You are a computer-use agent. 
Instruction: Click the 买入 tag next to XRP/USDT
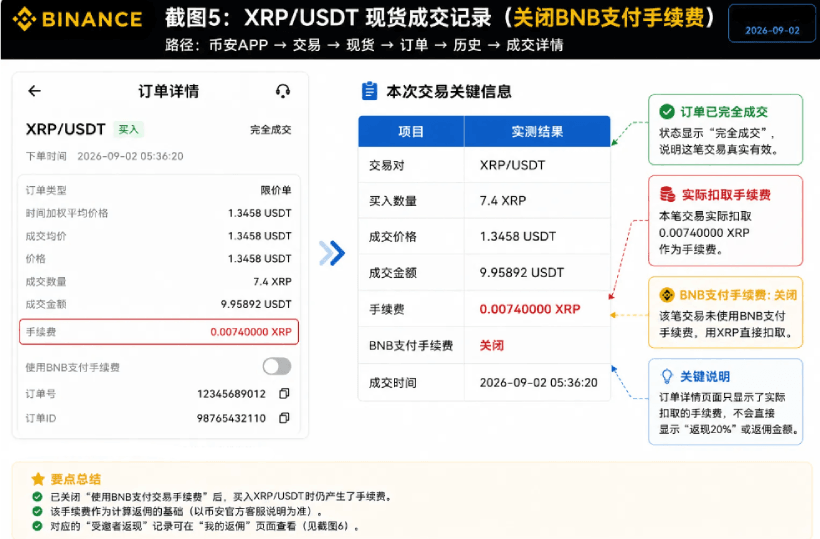pyautogui.click(x=128, y=129)
